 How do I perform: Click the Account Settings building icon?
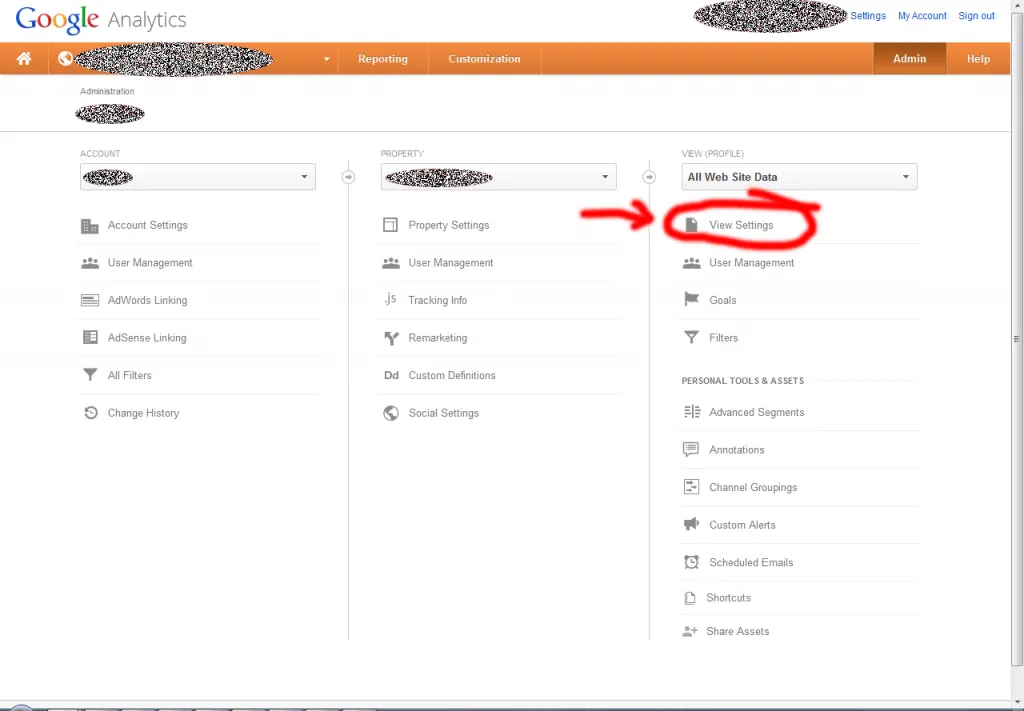[x=89, y=226]
